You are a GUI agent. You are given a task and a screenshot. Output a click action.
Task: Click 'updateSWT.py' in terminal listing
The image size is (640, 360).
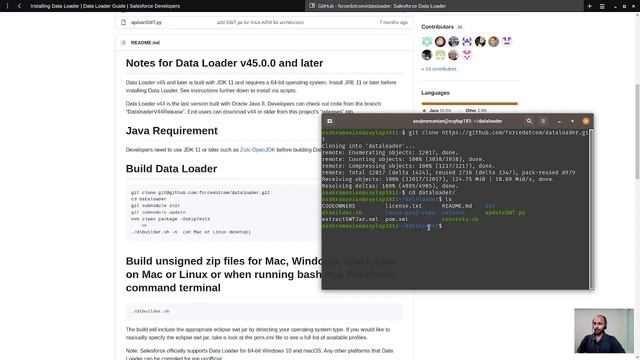pyautogui.click(x=505, y=213)
